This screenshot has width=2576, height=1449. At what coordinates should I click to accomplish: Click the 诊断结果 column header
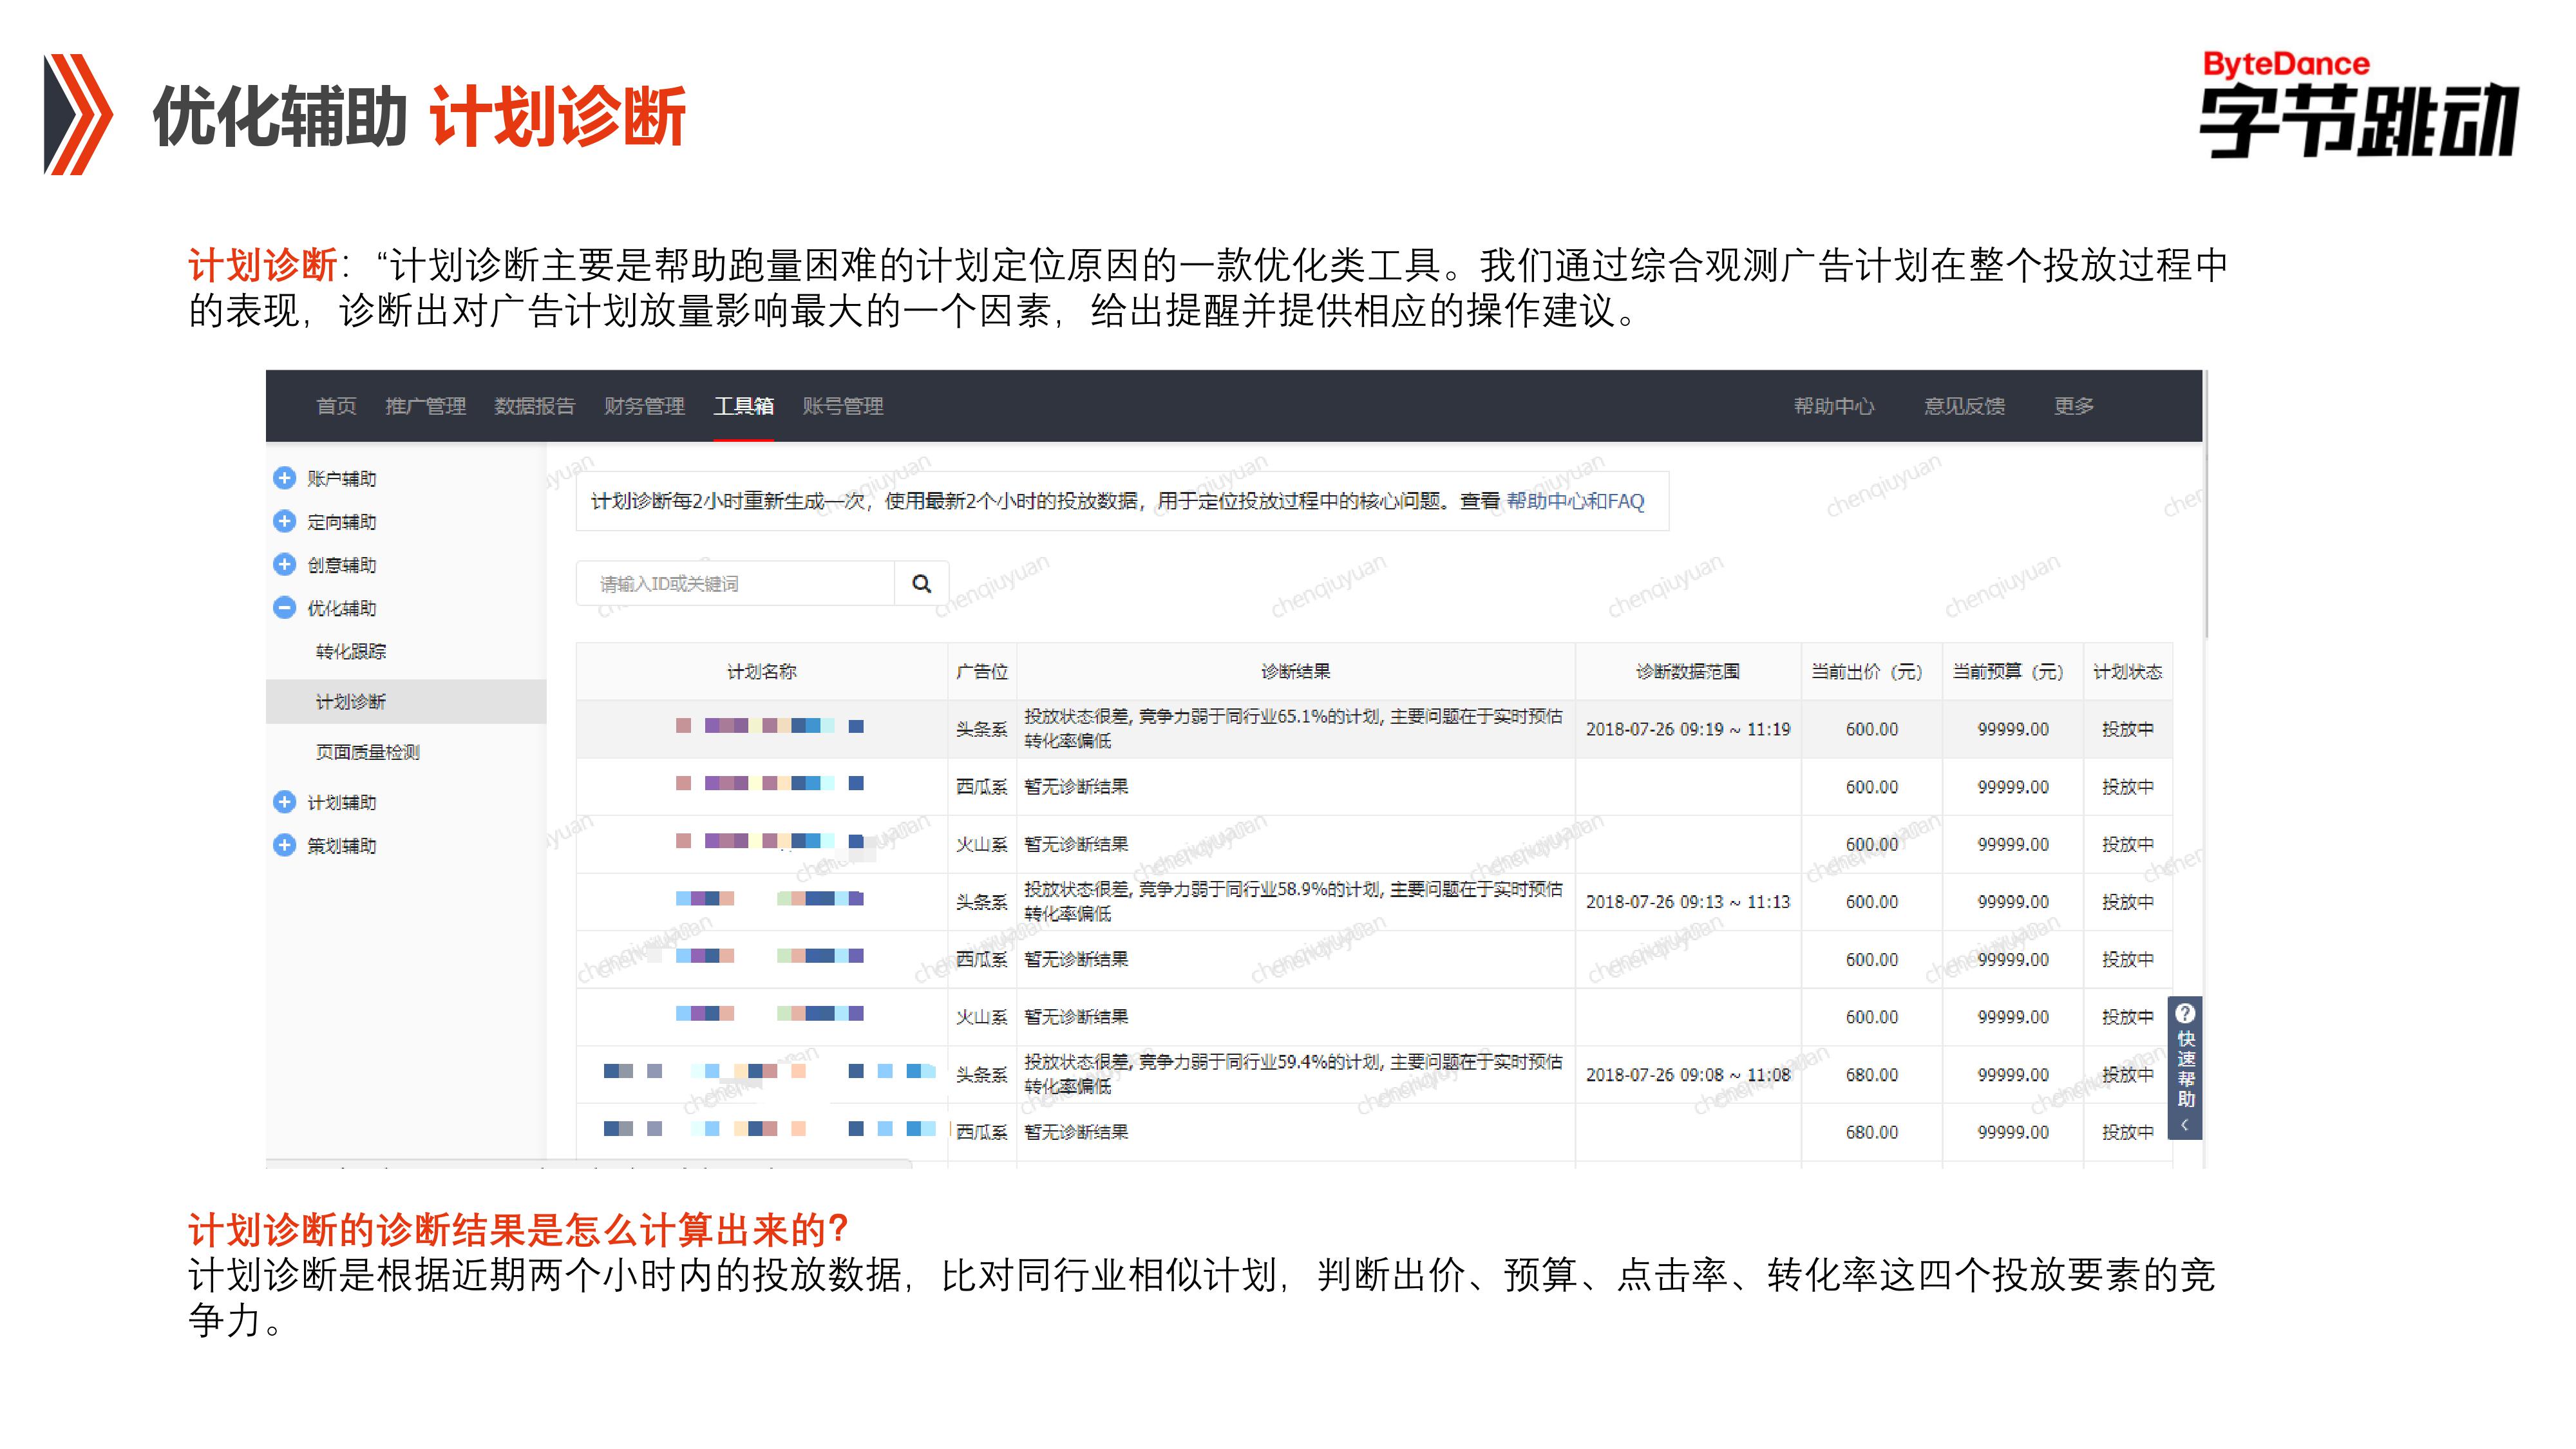tap(1295, 671)
